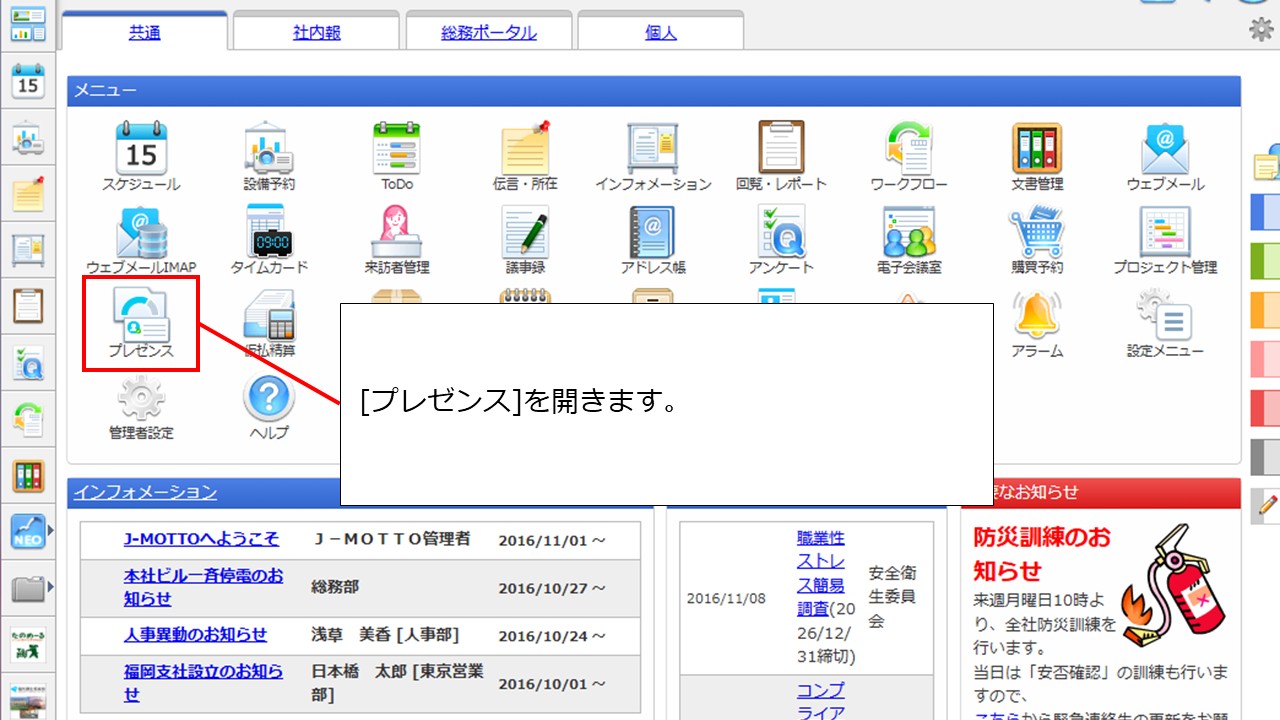Switch to the 社内報 tab

tap(316, 31)
